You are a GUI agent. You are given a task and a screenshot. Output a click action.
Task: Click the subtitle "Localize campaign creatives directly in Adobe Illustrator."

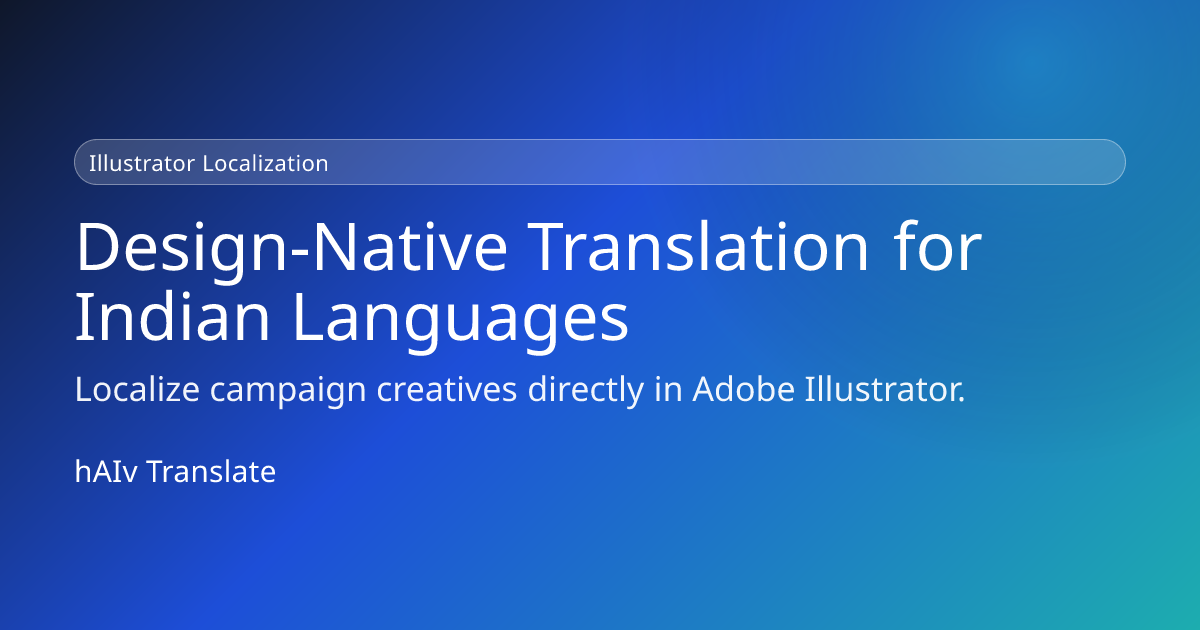click(520, 391)
